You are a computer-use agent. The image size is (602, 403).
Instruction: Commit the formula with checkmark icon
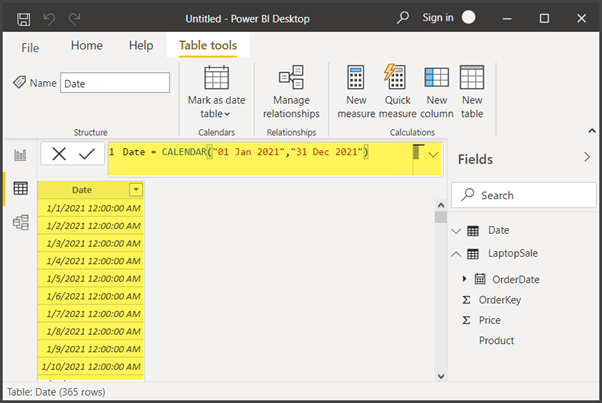click(87, 154)
